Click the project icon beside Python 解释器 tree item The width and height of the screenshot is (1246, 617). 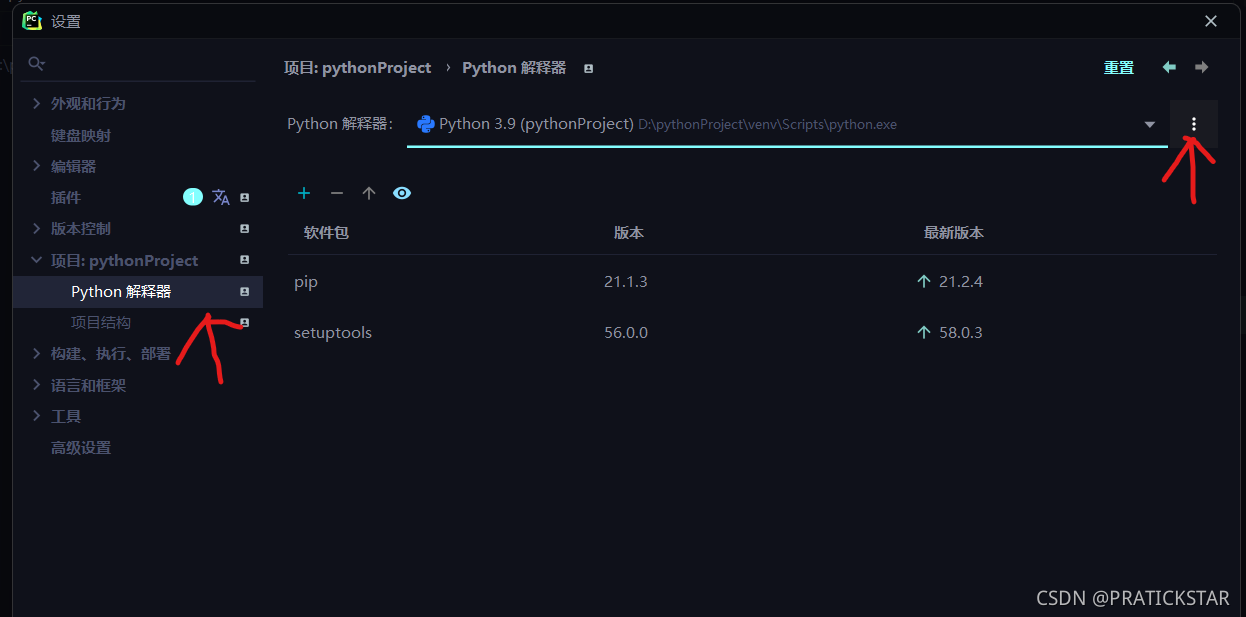(x=244, y=292)
